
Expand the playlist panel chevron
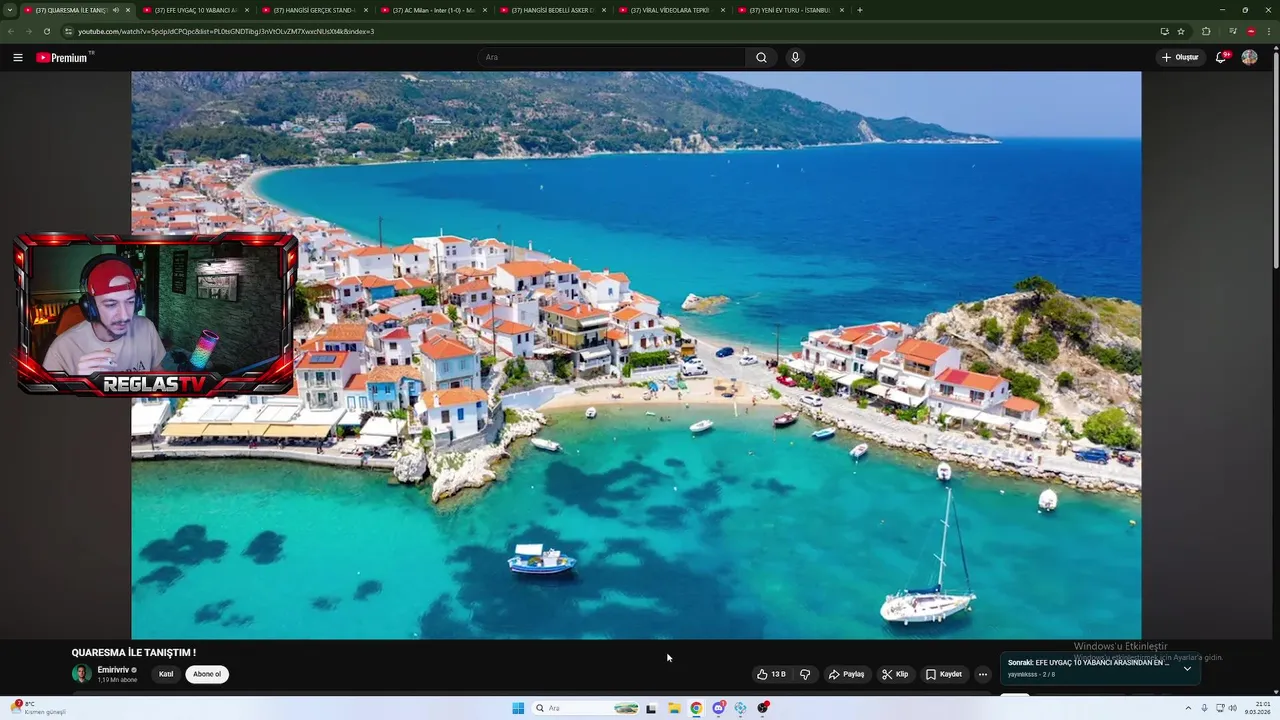(1187, 668)
